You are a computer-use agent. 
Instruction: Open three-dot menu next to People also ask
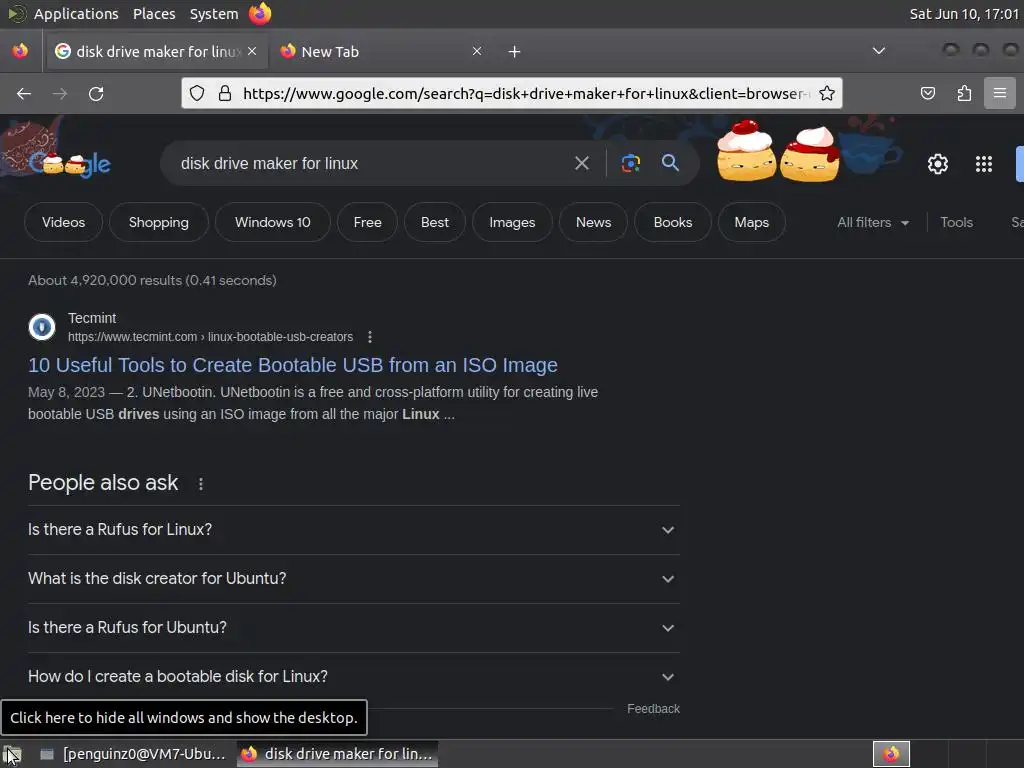click(x=200, y=484)
